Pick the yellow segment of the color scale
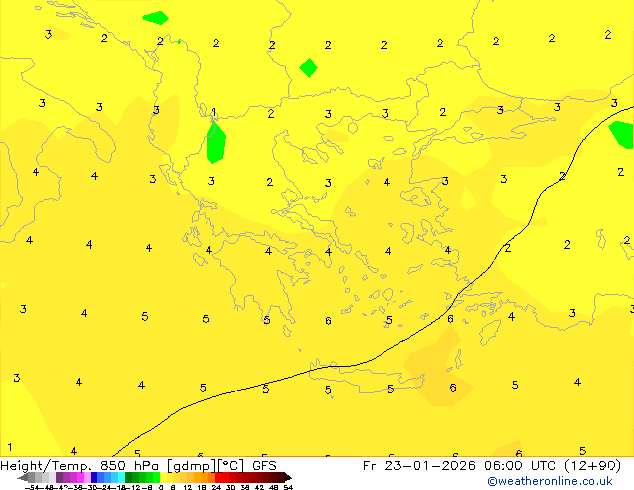634x490 pixels. (170, 478)
